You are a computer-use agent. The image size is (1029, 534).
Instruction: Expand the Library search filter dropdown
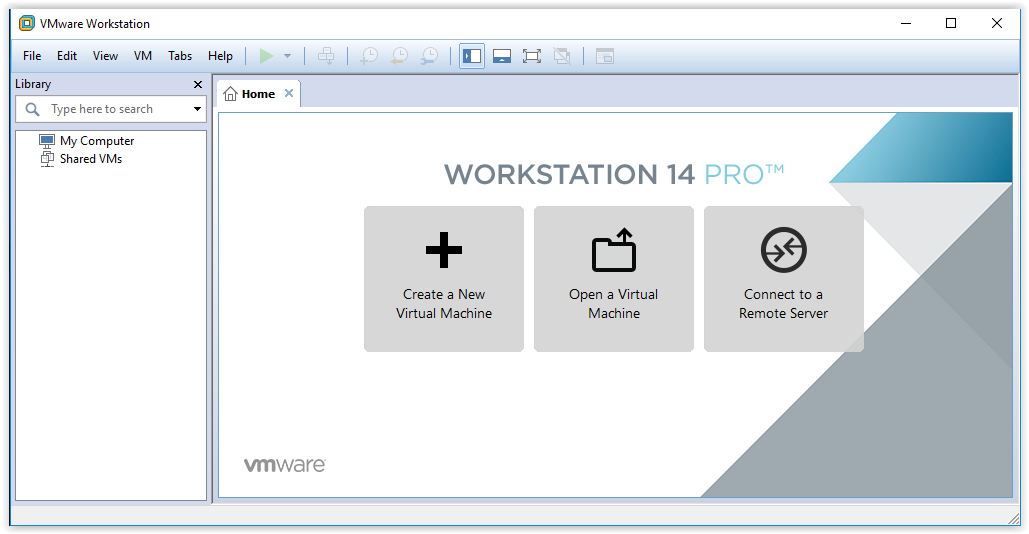tap(197, 109)
